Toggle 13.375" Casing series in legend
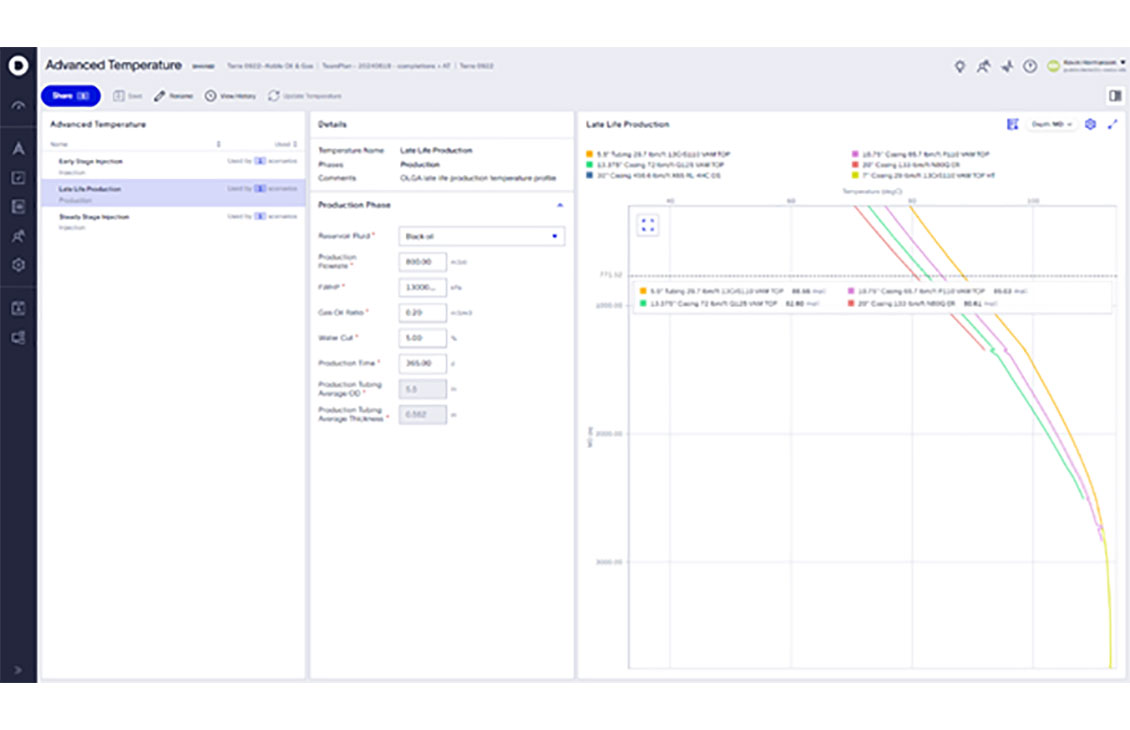 tap(589, 165)
